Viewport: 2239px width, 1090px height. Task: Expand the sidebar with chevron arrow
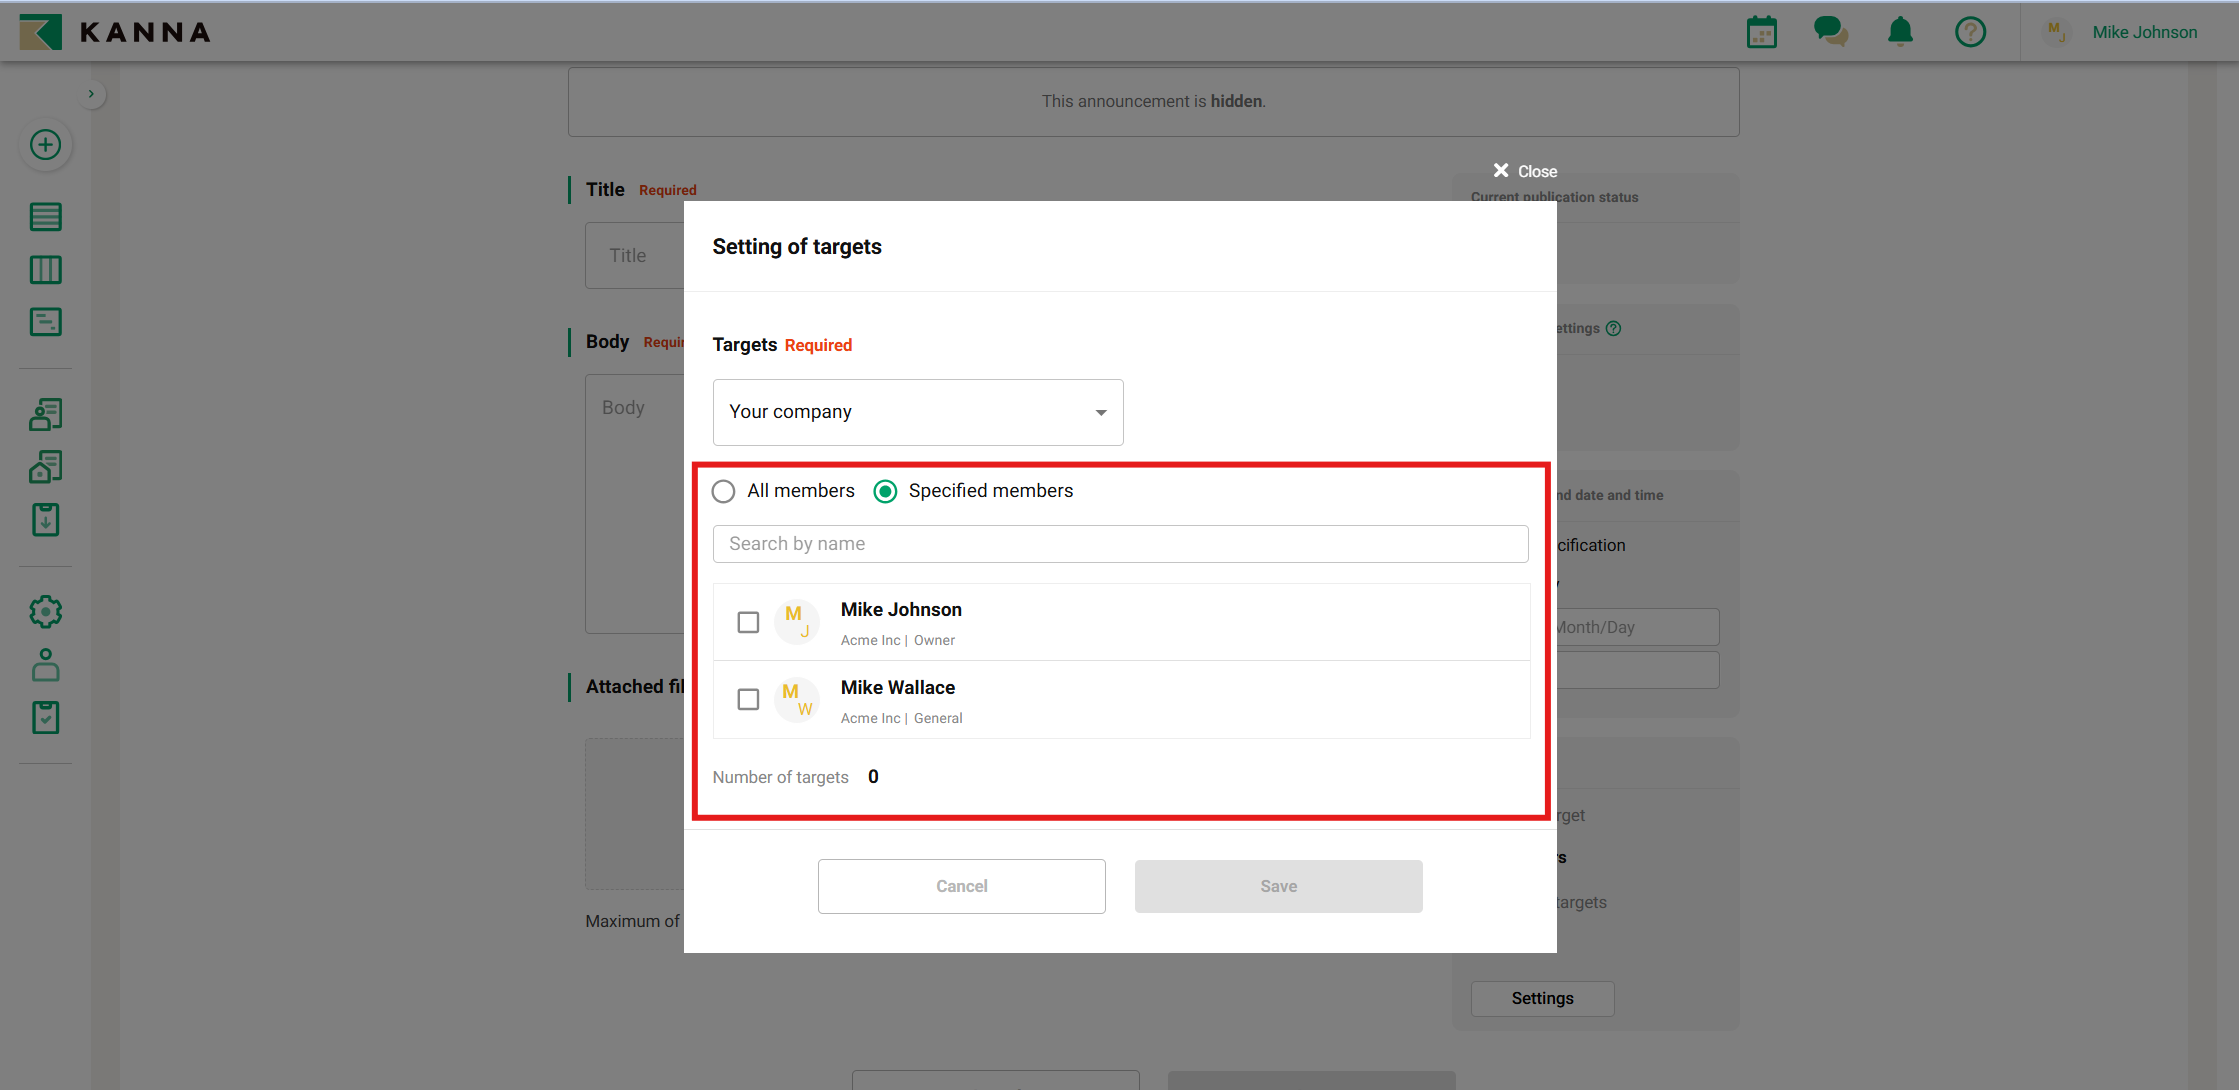91,94
